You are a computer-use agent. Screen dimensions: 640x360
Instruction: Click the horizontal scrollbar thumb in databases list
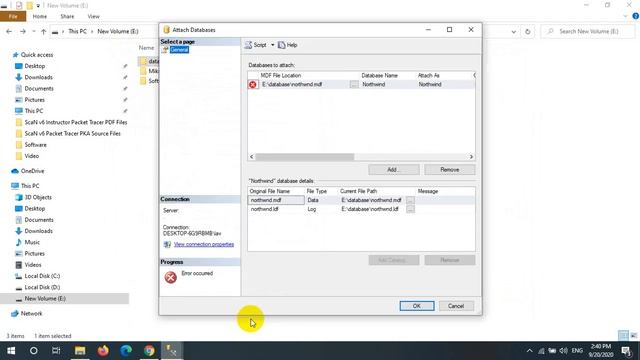click(304, 157)
